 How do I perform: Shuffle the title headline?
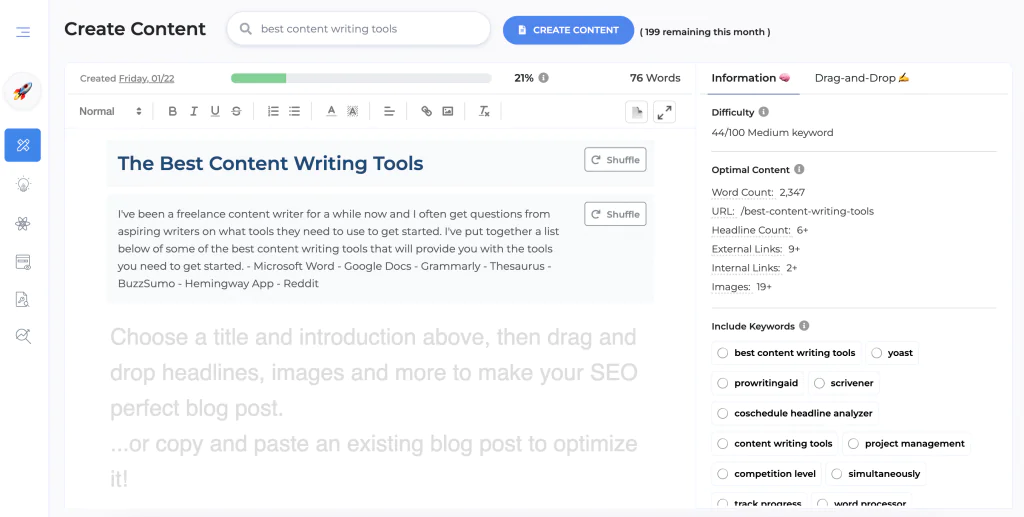coord(615,160)
